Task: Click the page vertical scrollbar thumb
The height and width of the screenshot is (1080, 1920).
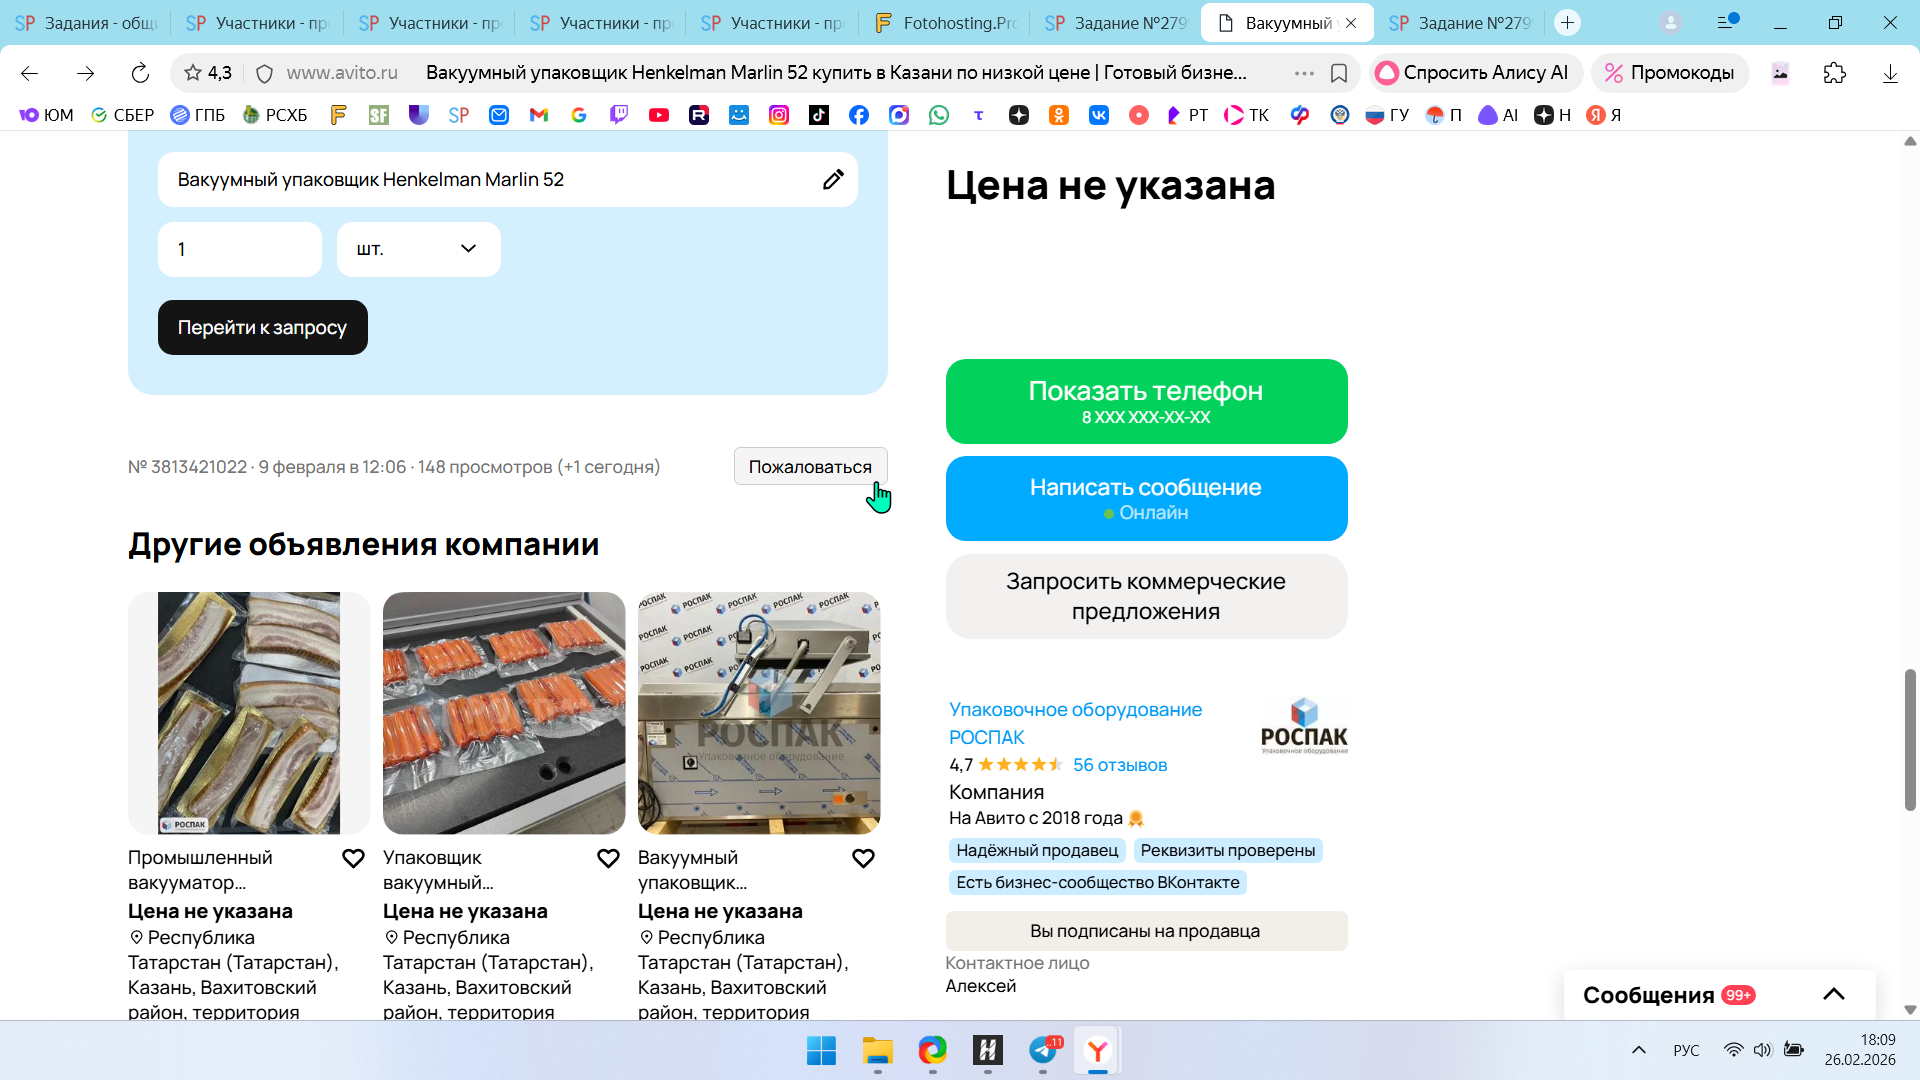Action: 1909,740
